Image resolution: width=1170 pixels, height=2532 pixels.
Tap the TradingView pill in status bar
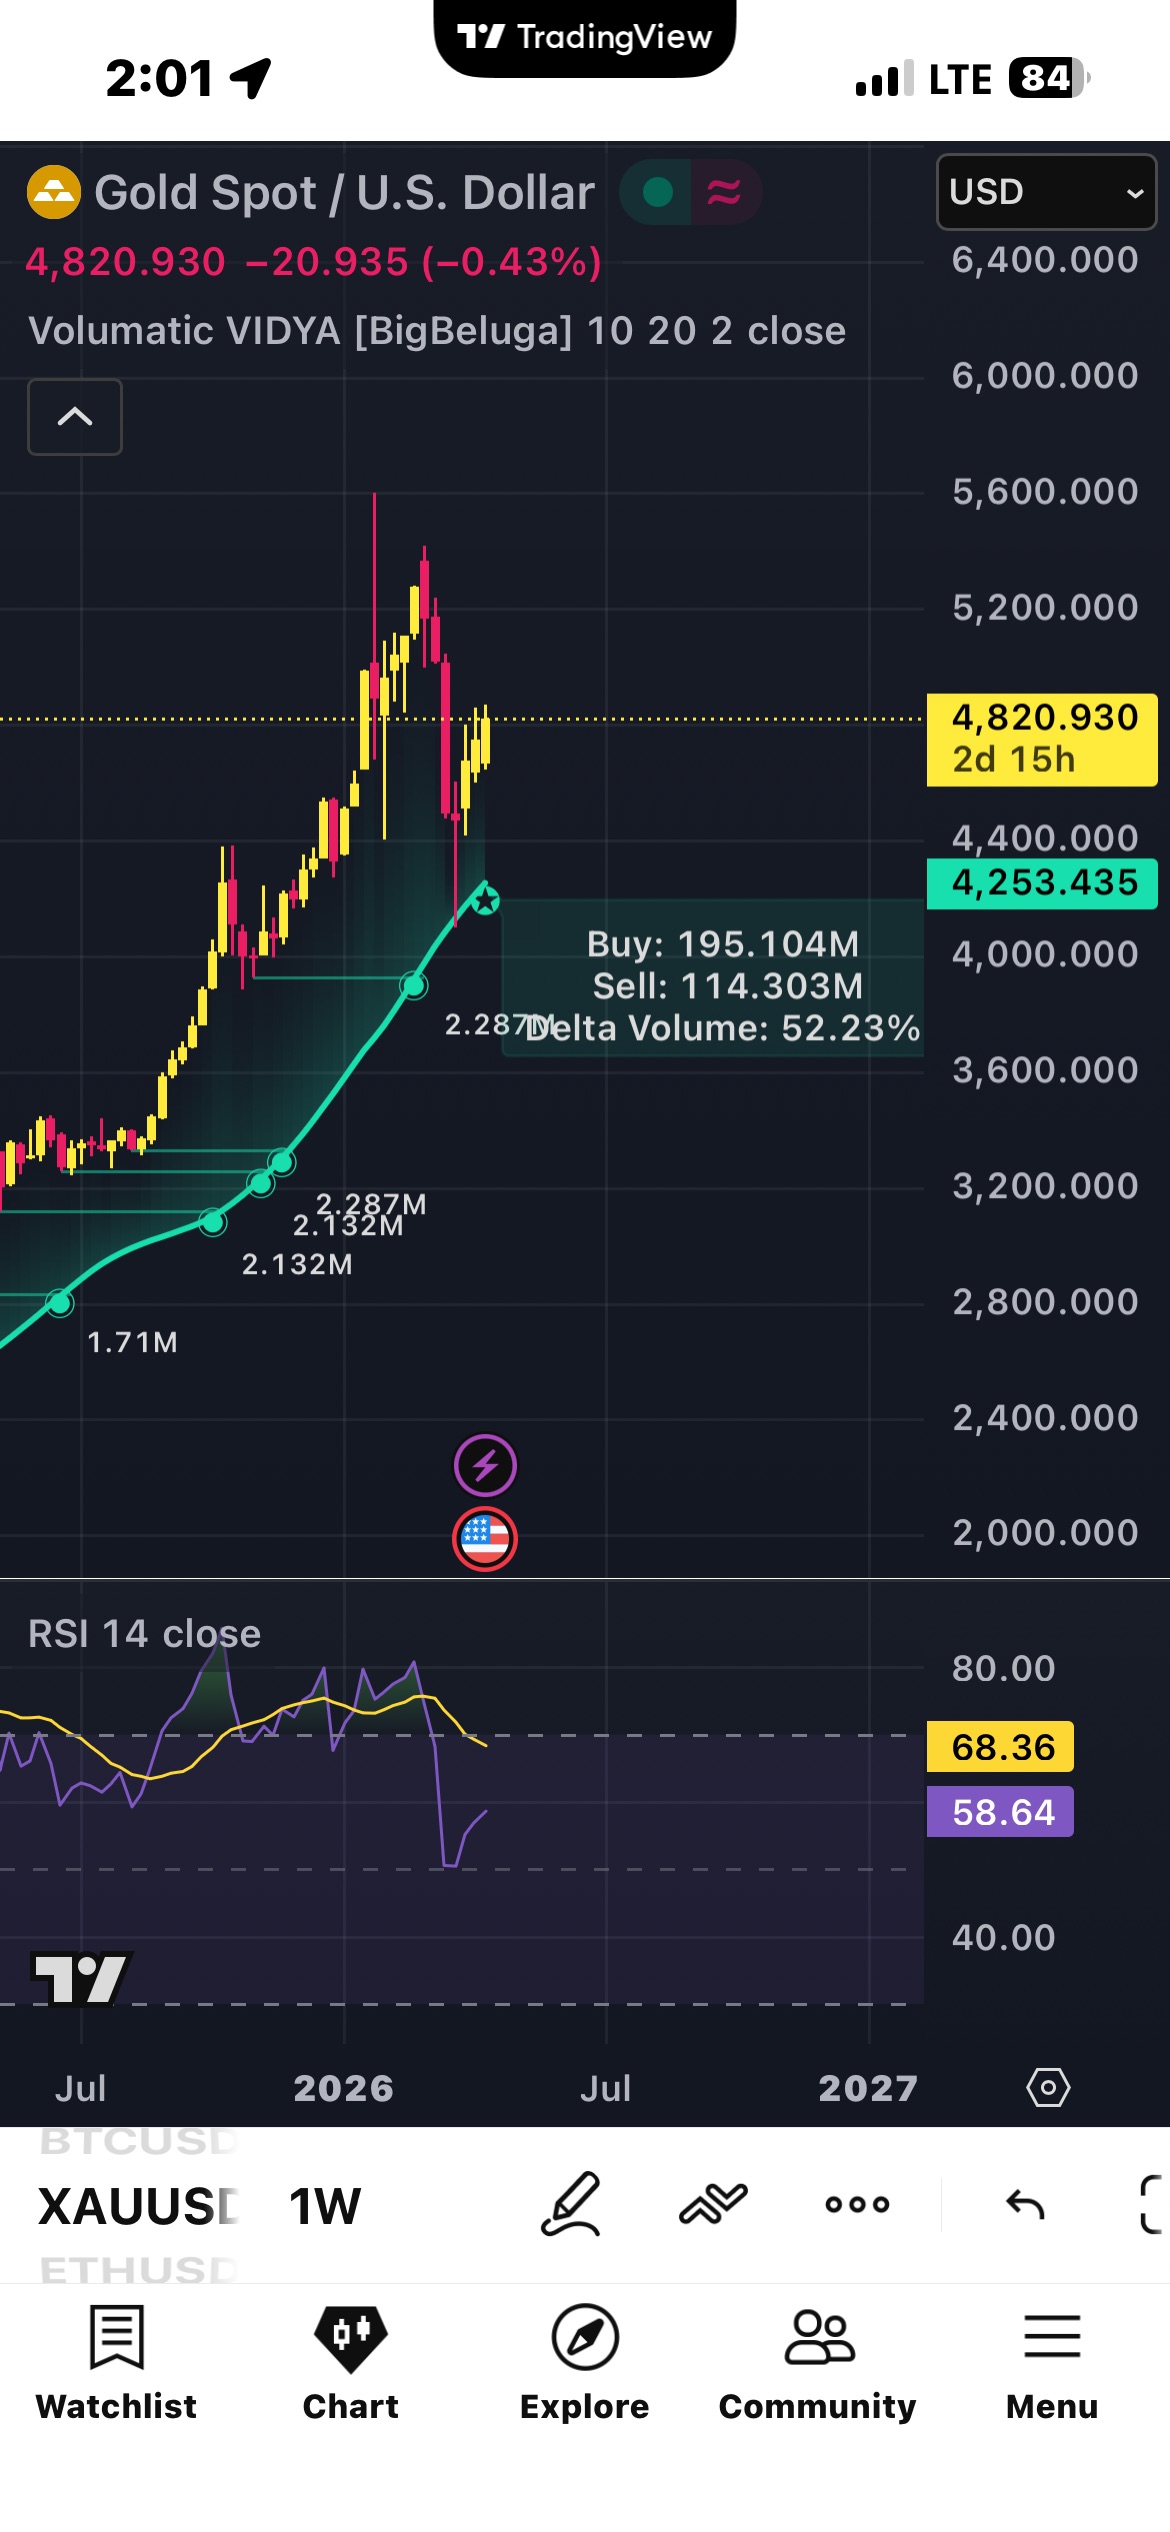pos(585,37)
